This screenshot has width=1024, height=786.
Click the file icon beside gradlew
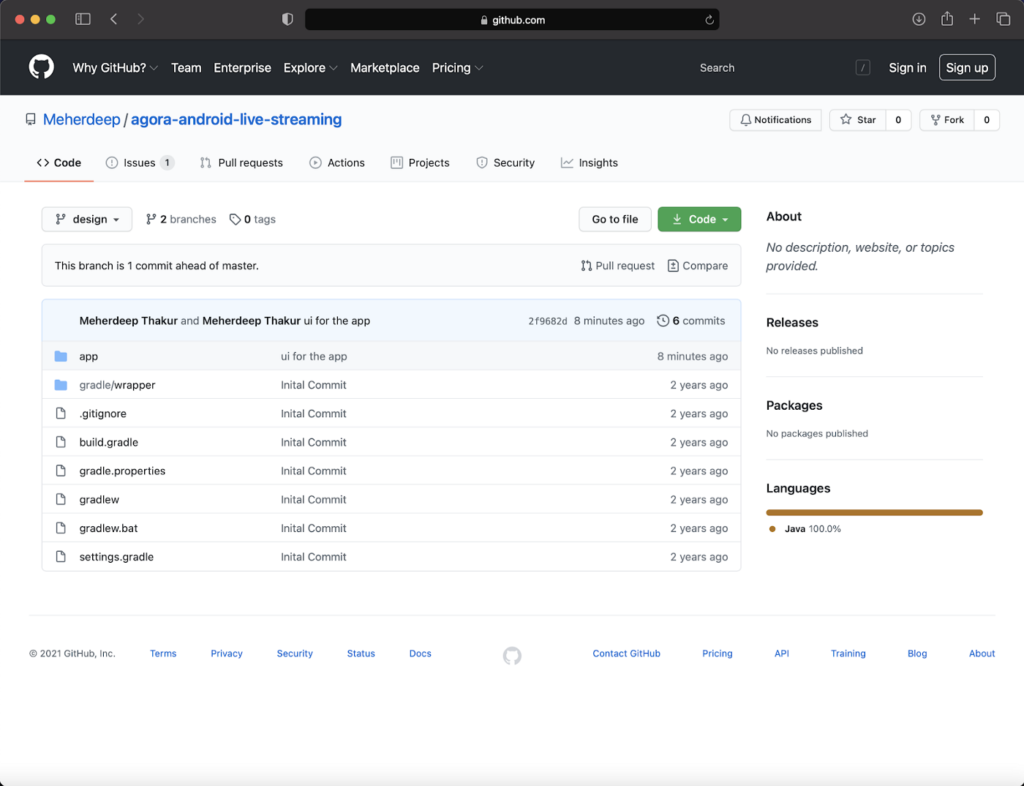61,499
